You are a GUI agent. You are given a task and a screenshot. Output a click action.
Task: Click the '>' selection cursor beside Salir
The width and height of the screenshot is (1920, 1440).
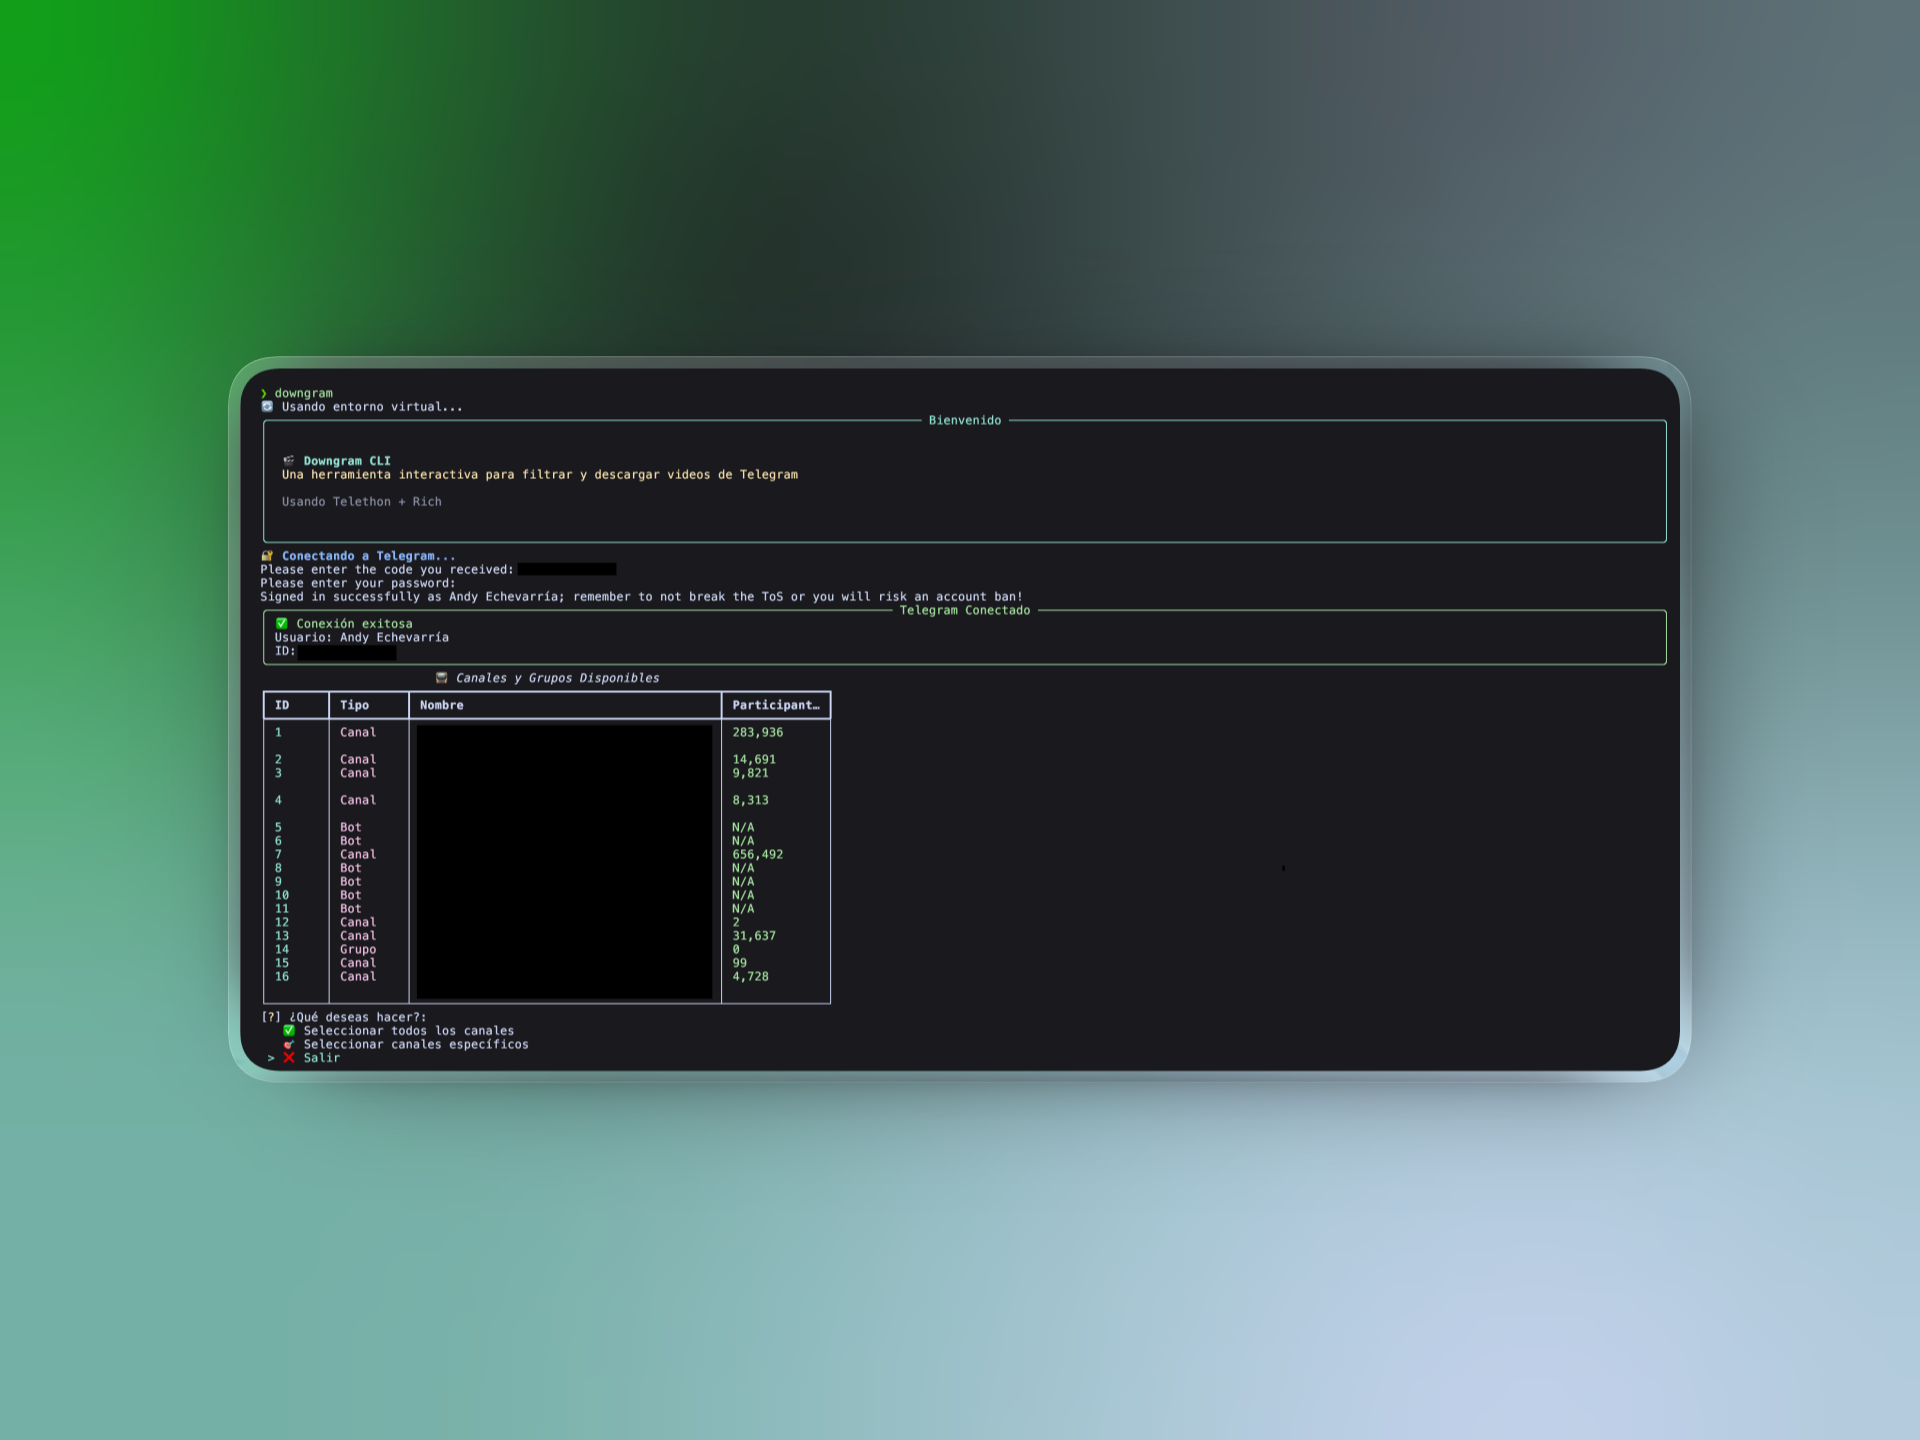pos(271,1058)
